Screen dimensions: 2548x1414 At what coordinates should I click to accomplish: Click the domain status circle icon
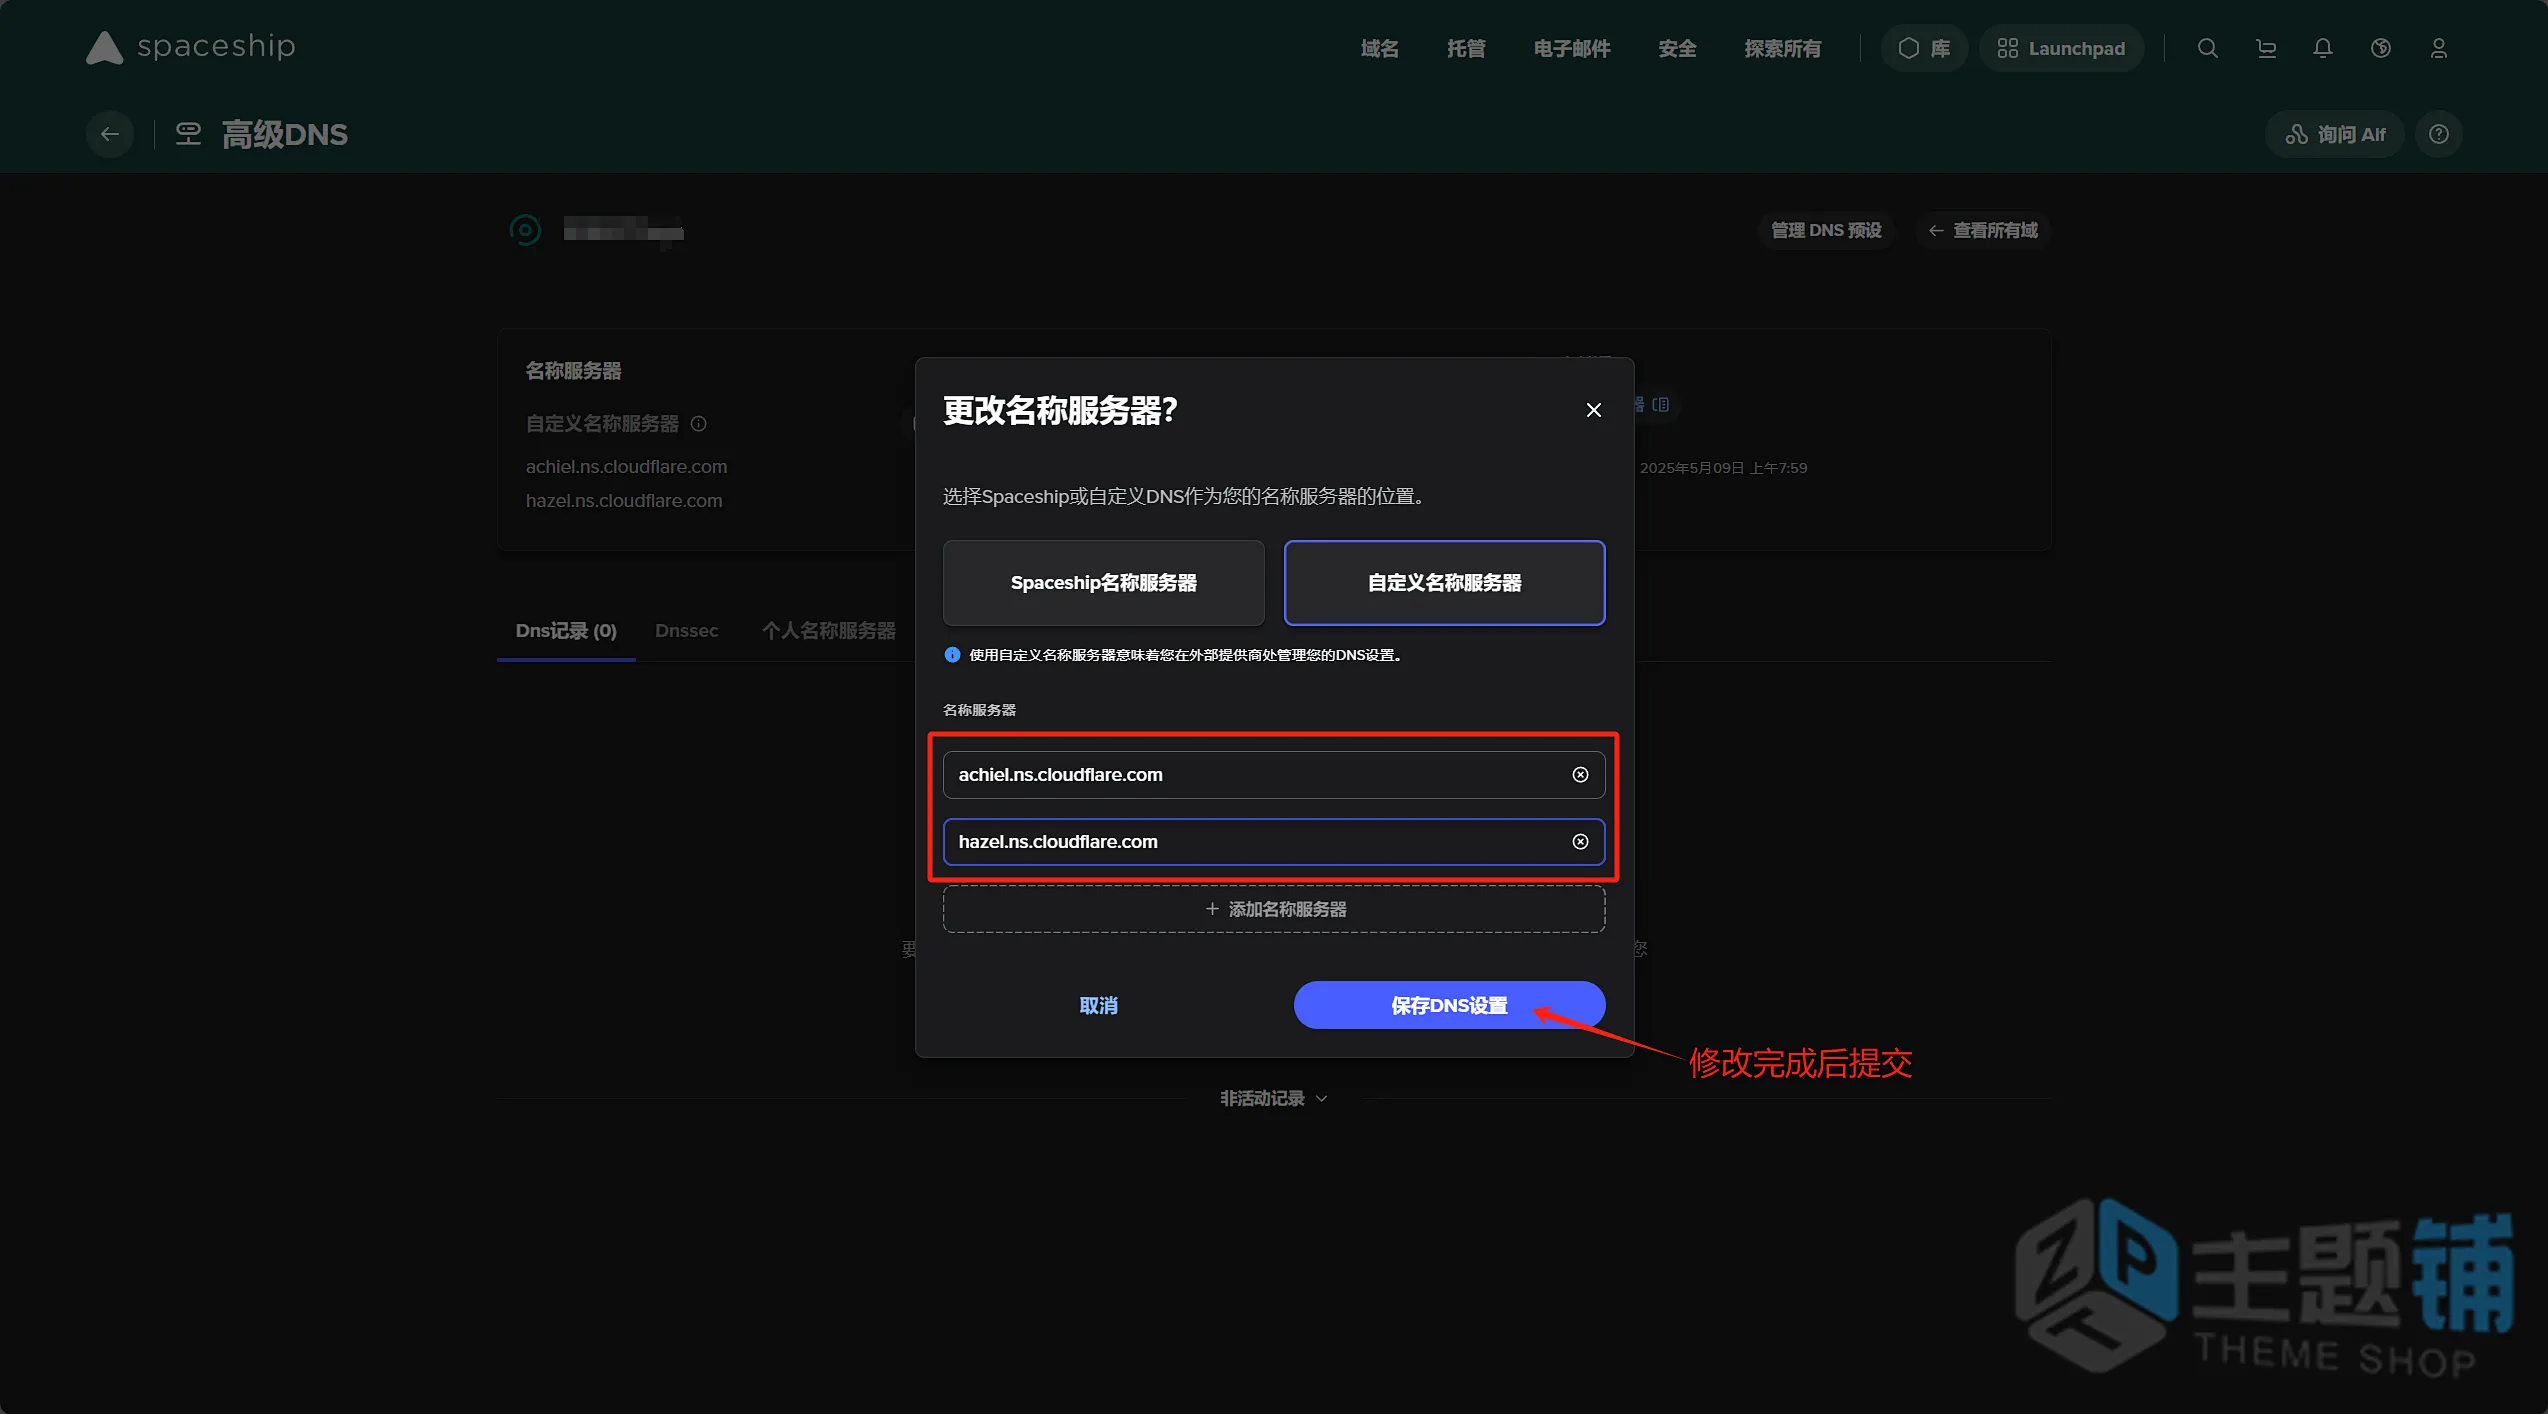tap(525, 231)
